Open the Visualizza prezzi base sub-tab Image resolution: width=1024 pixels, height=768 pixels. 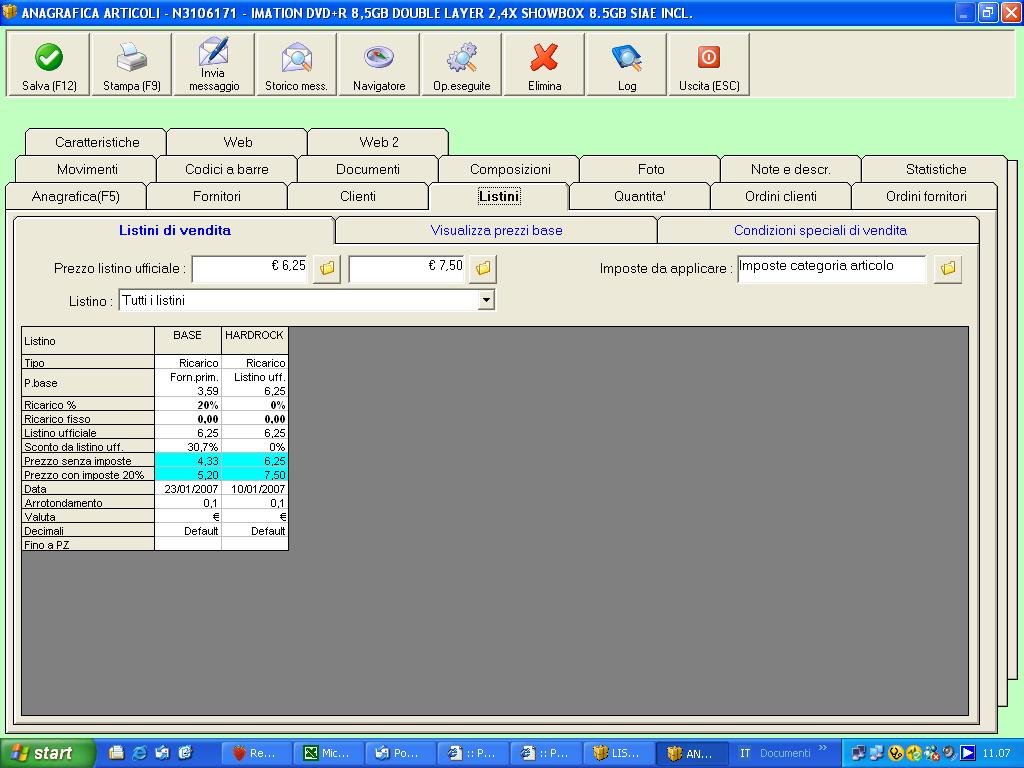pyautogui.click(x=496, y=231)
